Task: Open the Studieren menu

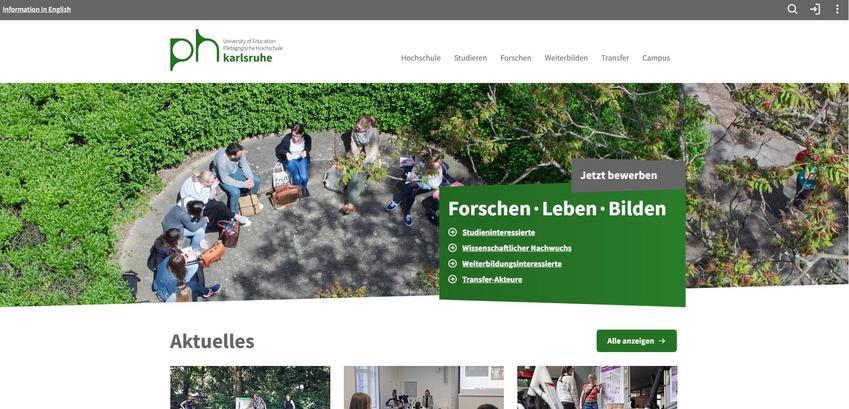Action: [471, 58]
